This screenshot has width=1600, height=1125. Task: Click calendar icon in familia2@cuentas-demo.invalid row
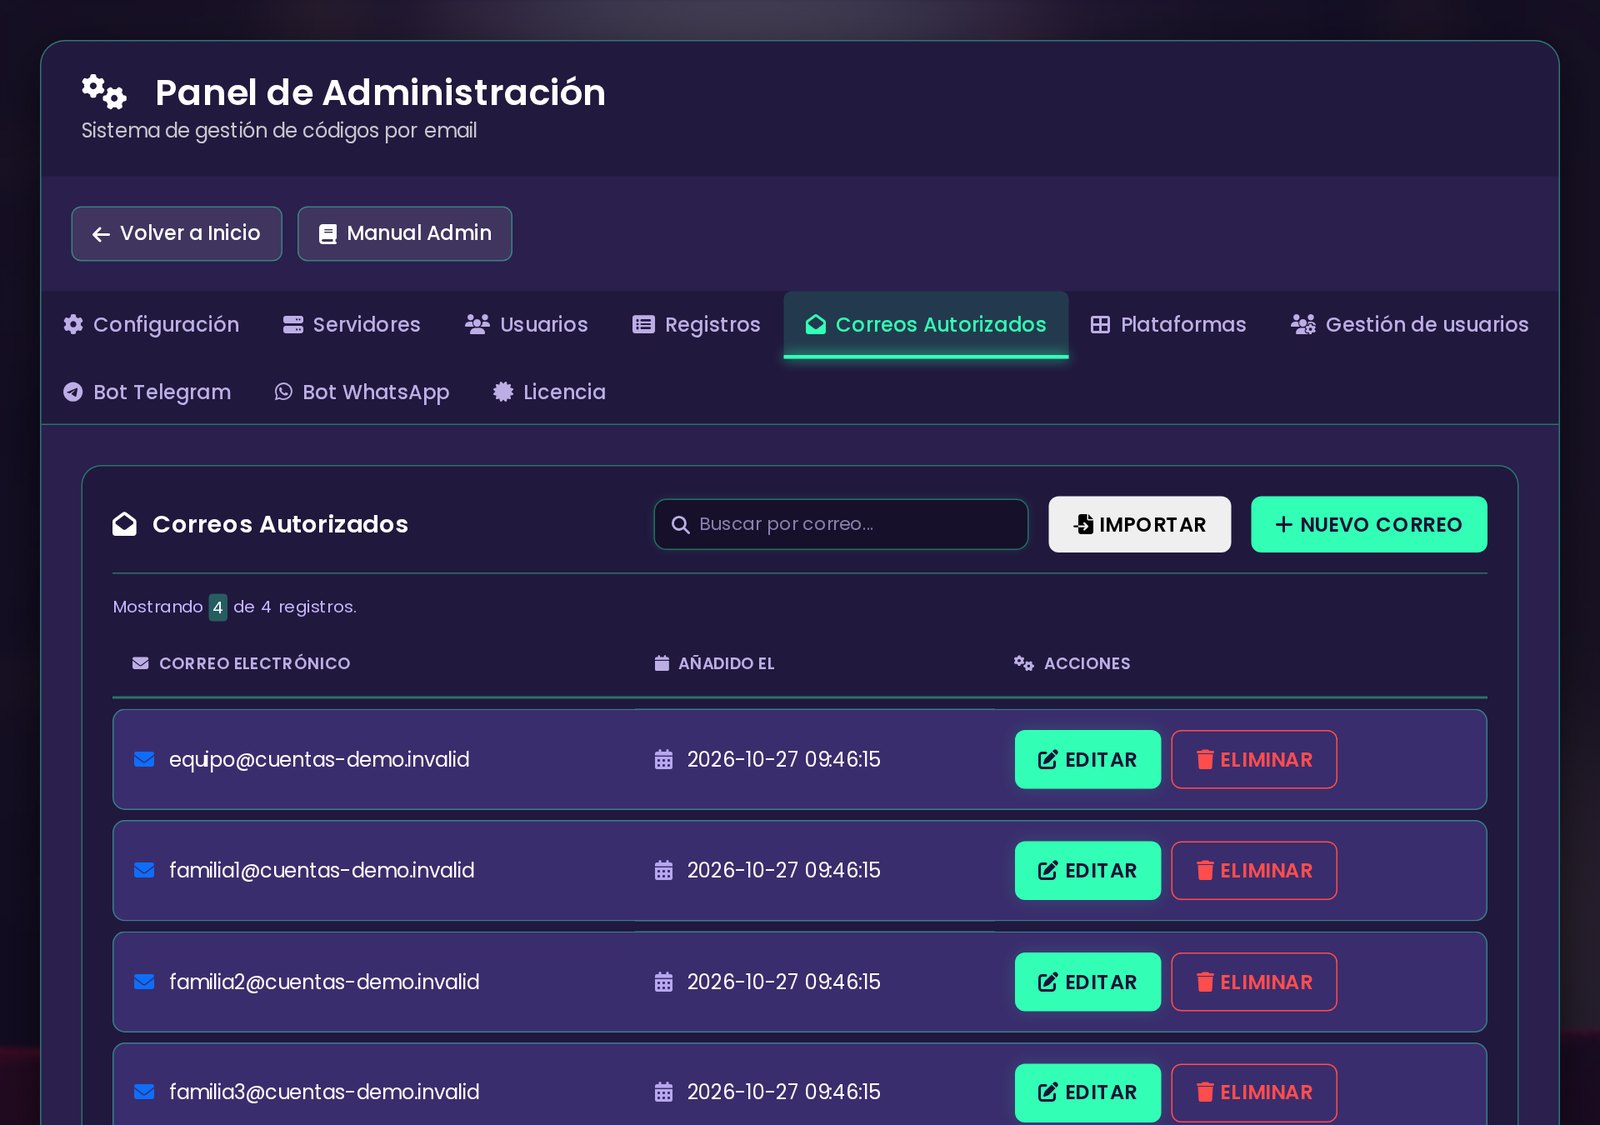[663, 983]
